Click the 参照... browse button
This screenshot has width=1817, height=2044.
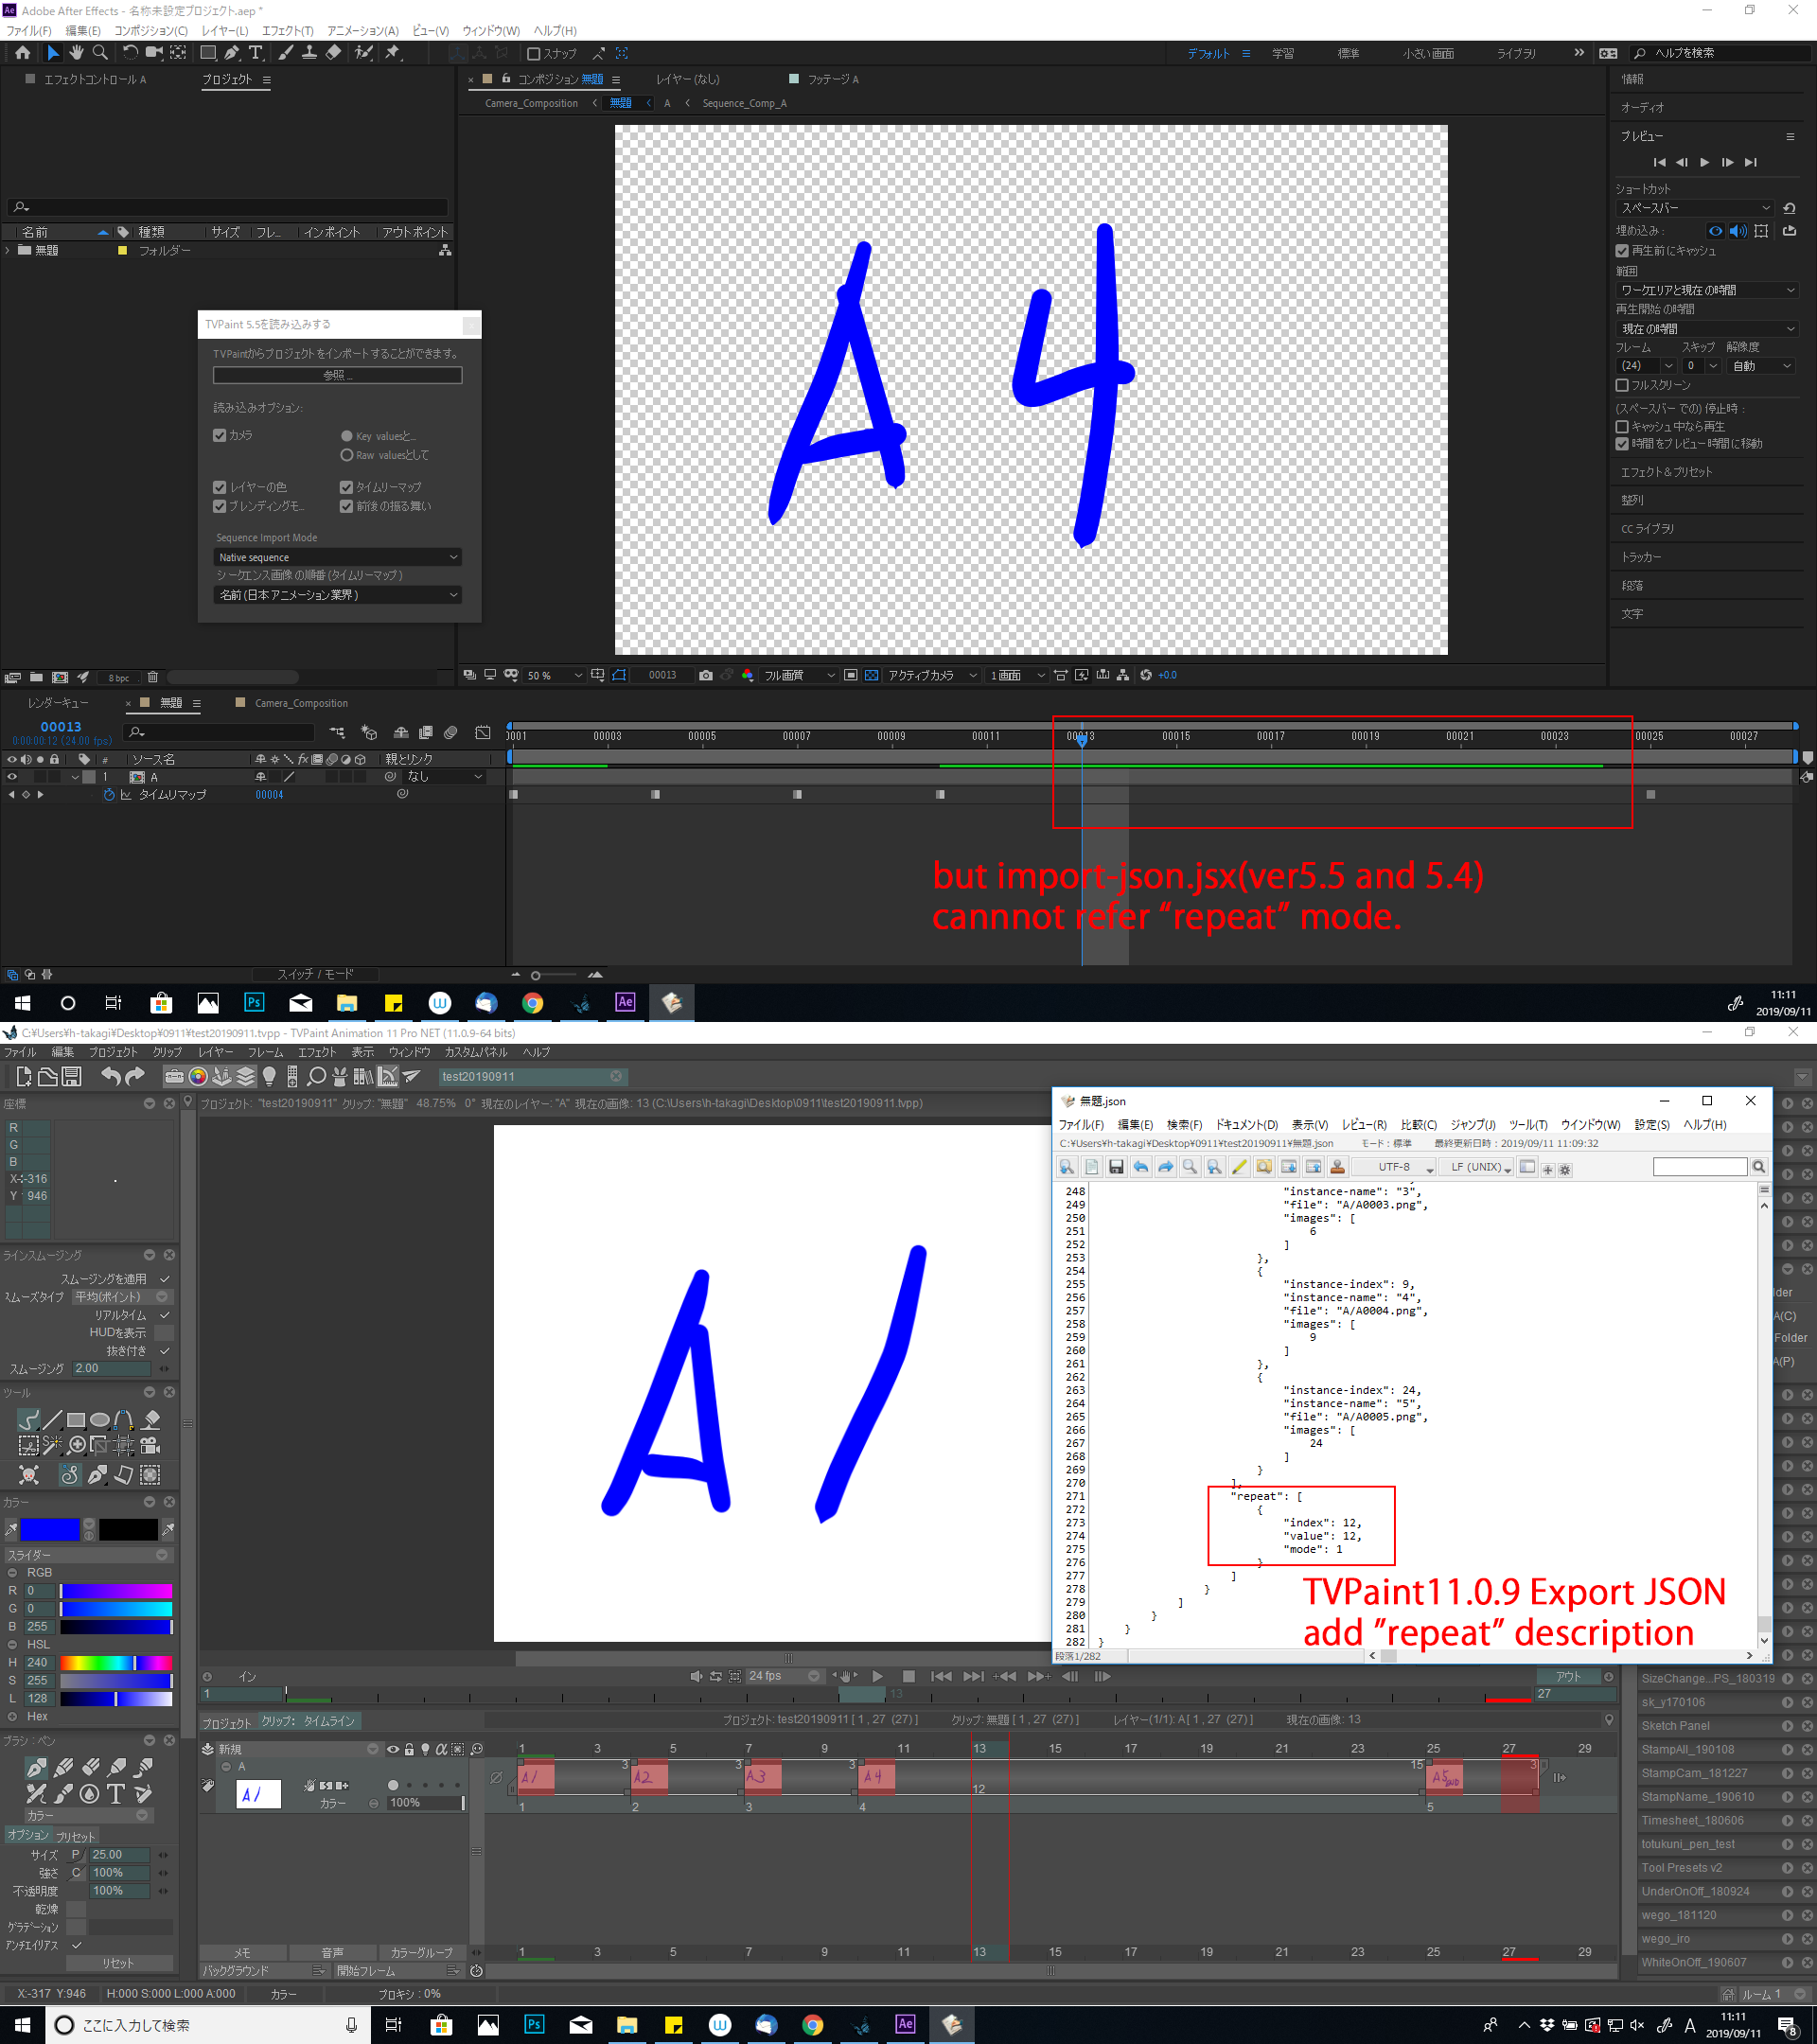[x=338, y=375]
